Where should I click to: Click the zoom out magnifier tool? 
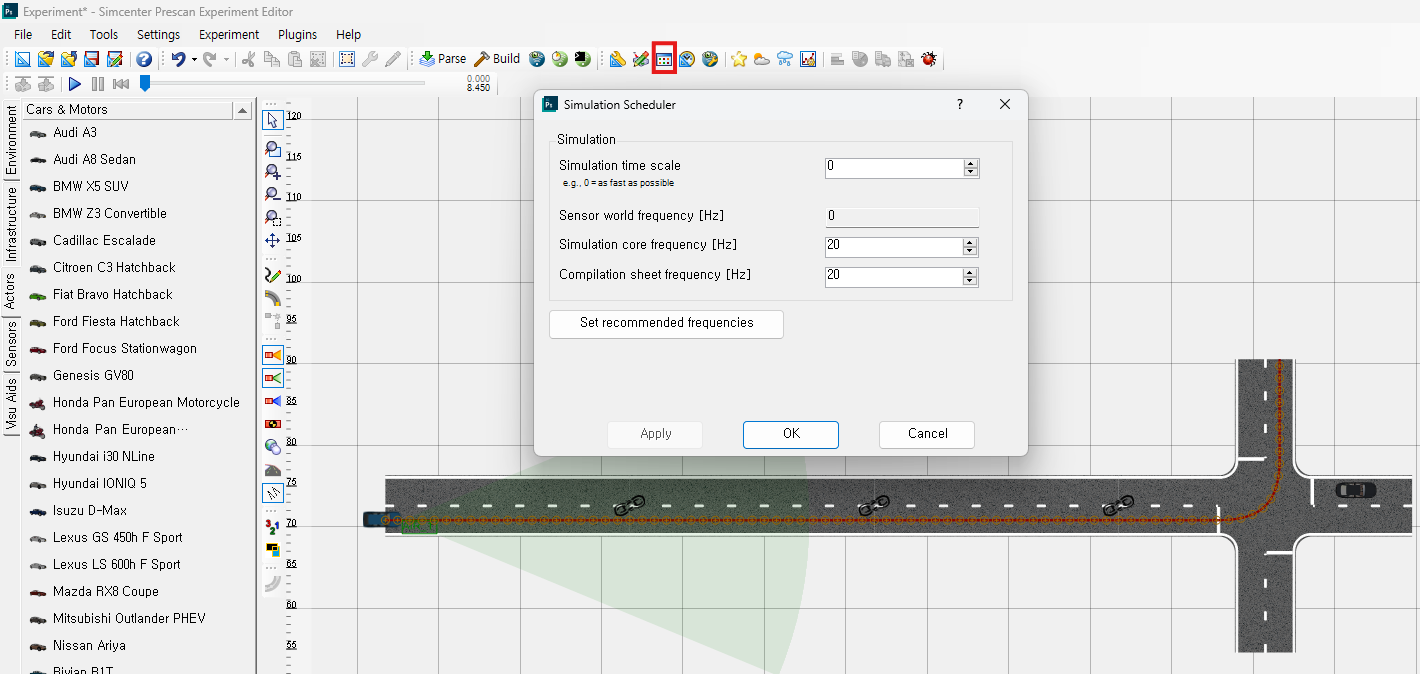point(272,195)
